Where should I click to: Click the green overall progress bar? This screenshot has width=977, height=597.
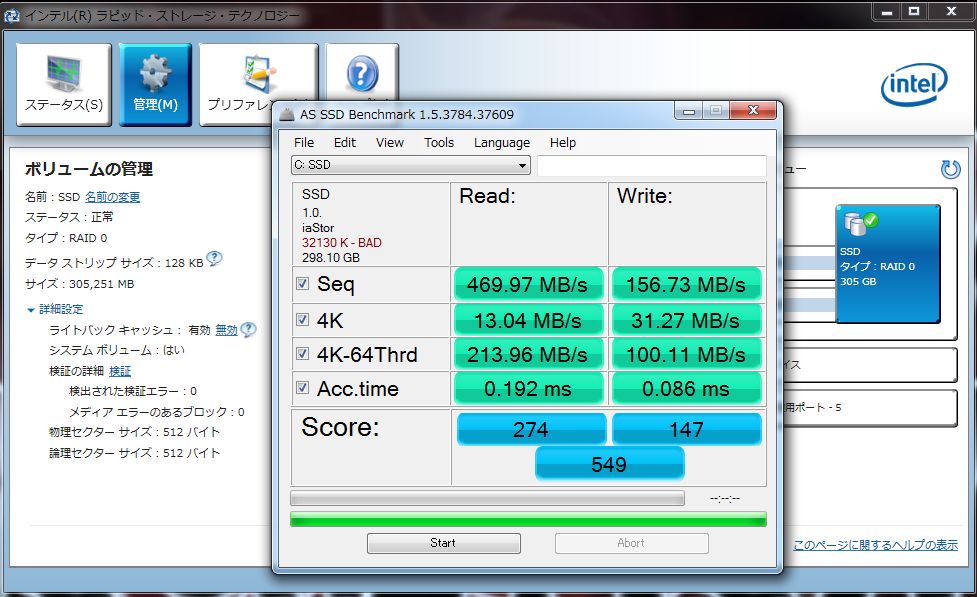point(528,519)
